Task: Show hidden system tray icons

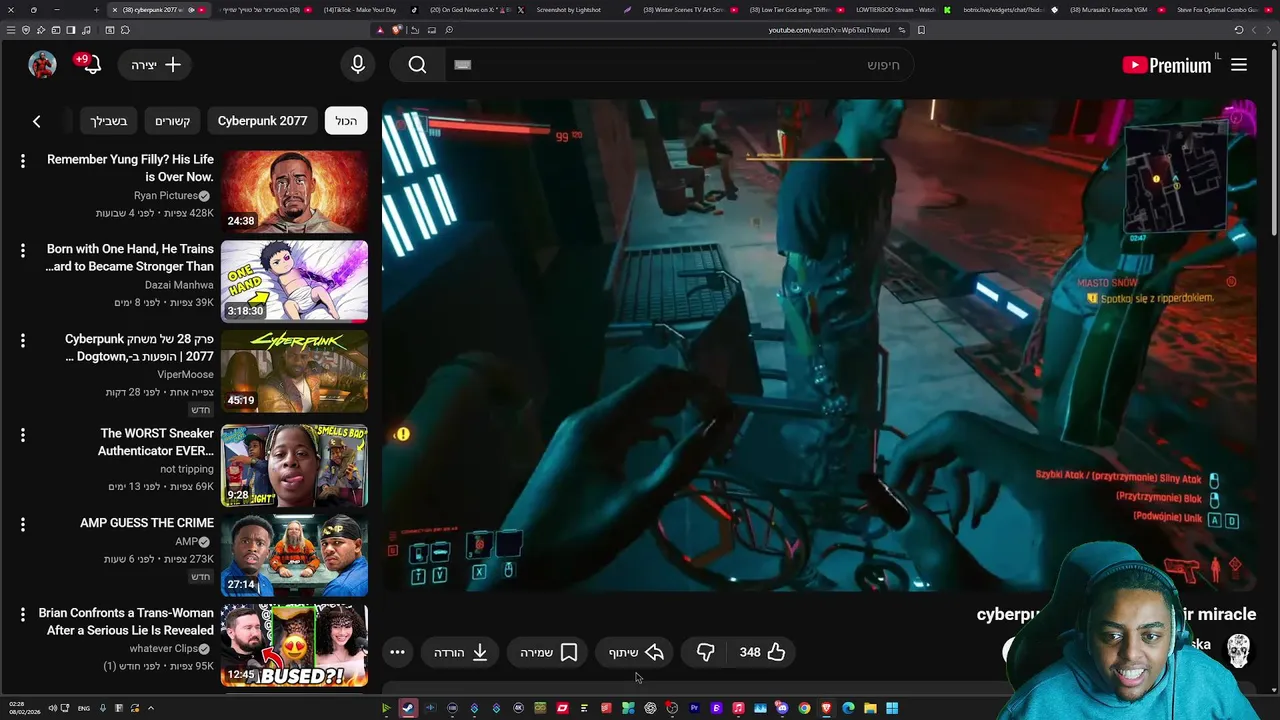Action: (151, 708)
